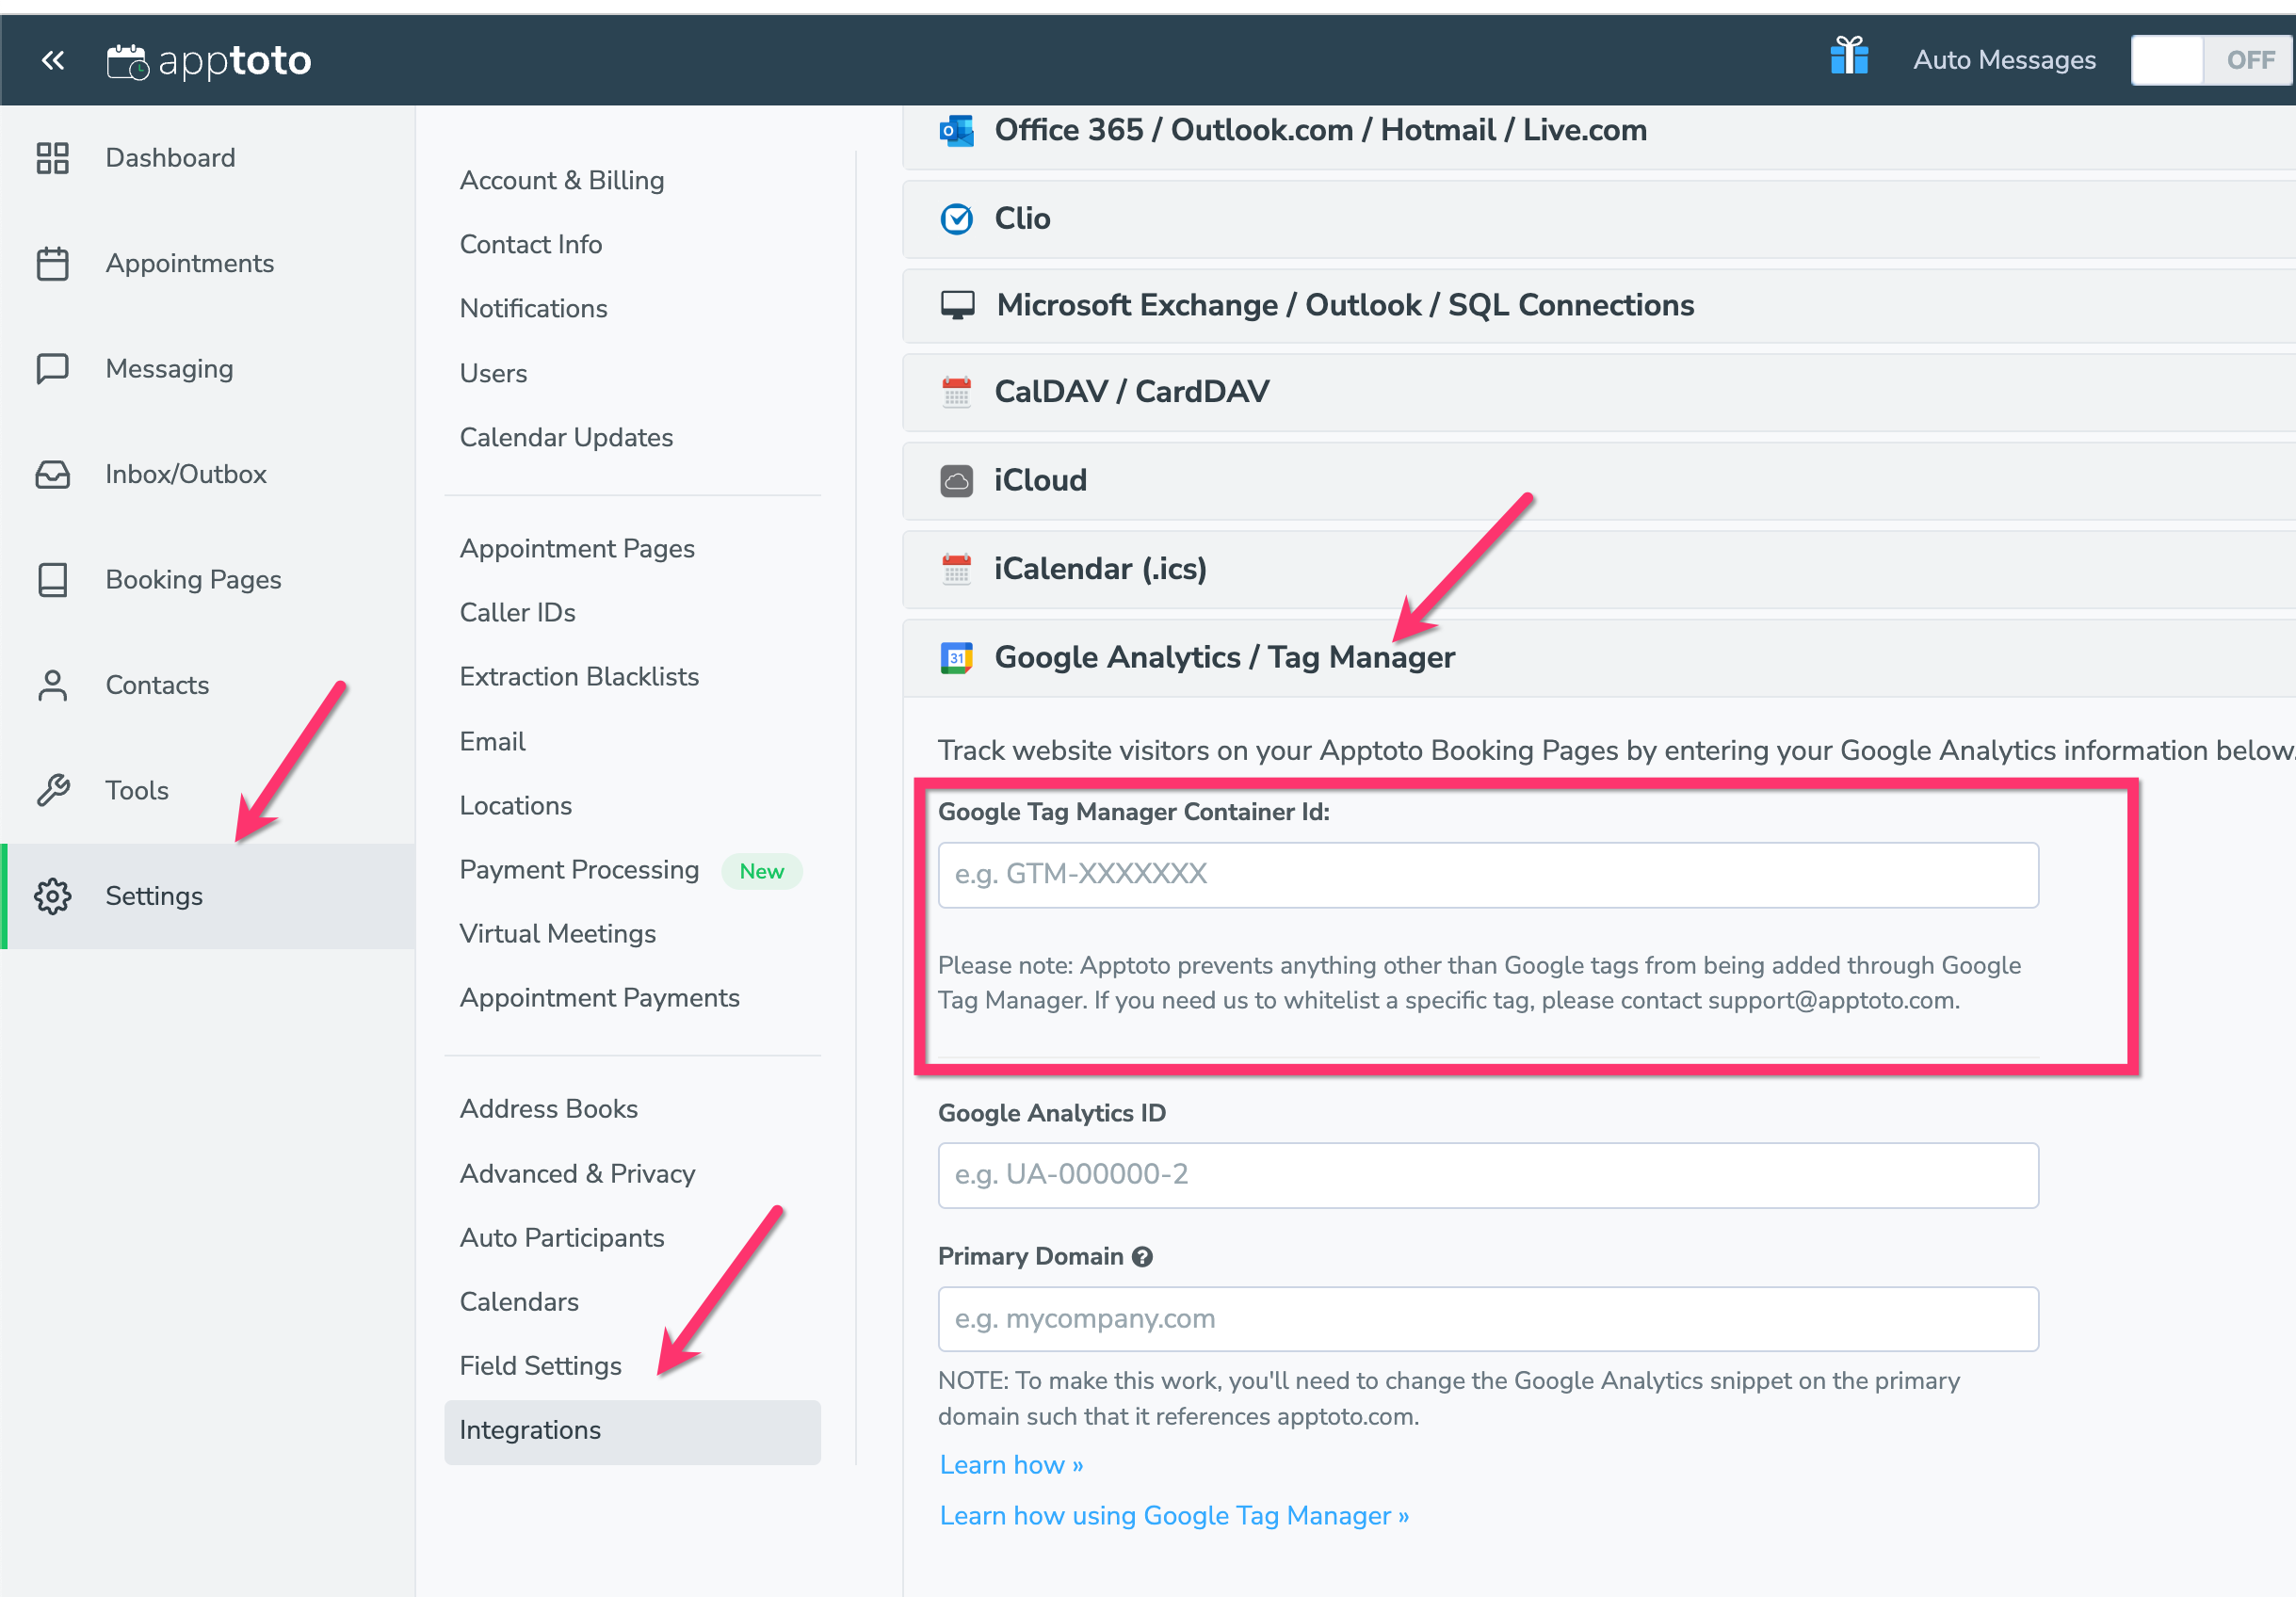Select Payment Processing menu item

pyautogui.click(x=579, y=870)
